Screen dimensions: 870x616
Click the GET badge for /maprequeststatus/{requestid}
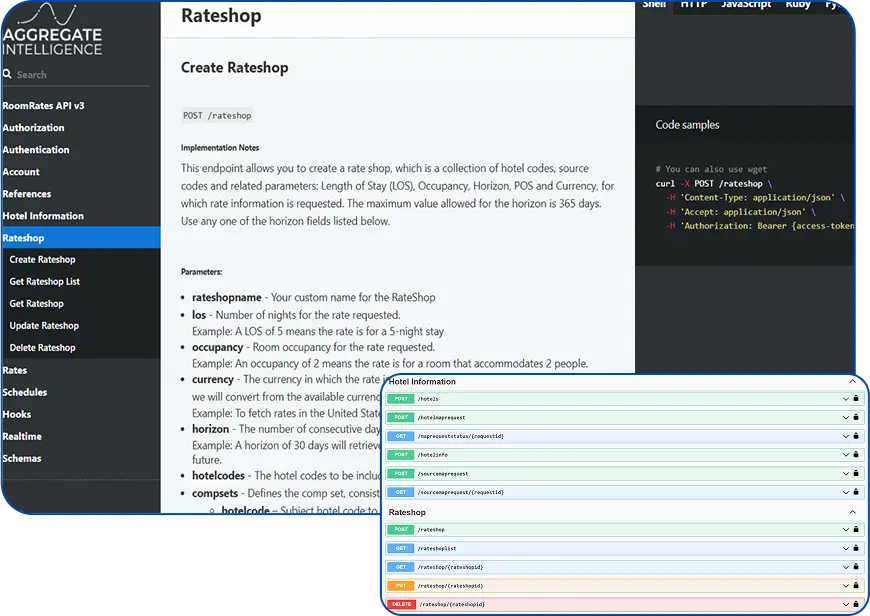click(x=401, y=436)
